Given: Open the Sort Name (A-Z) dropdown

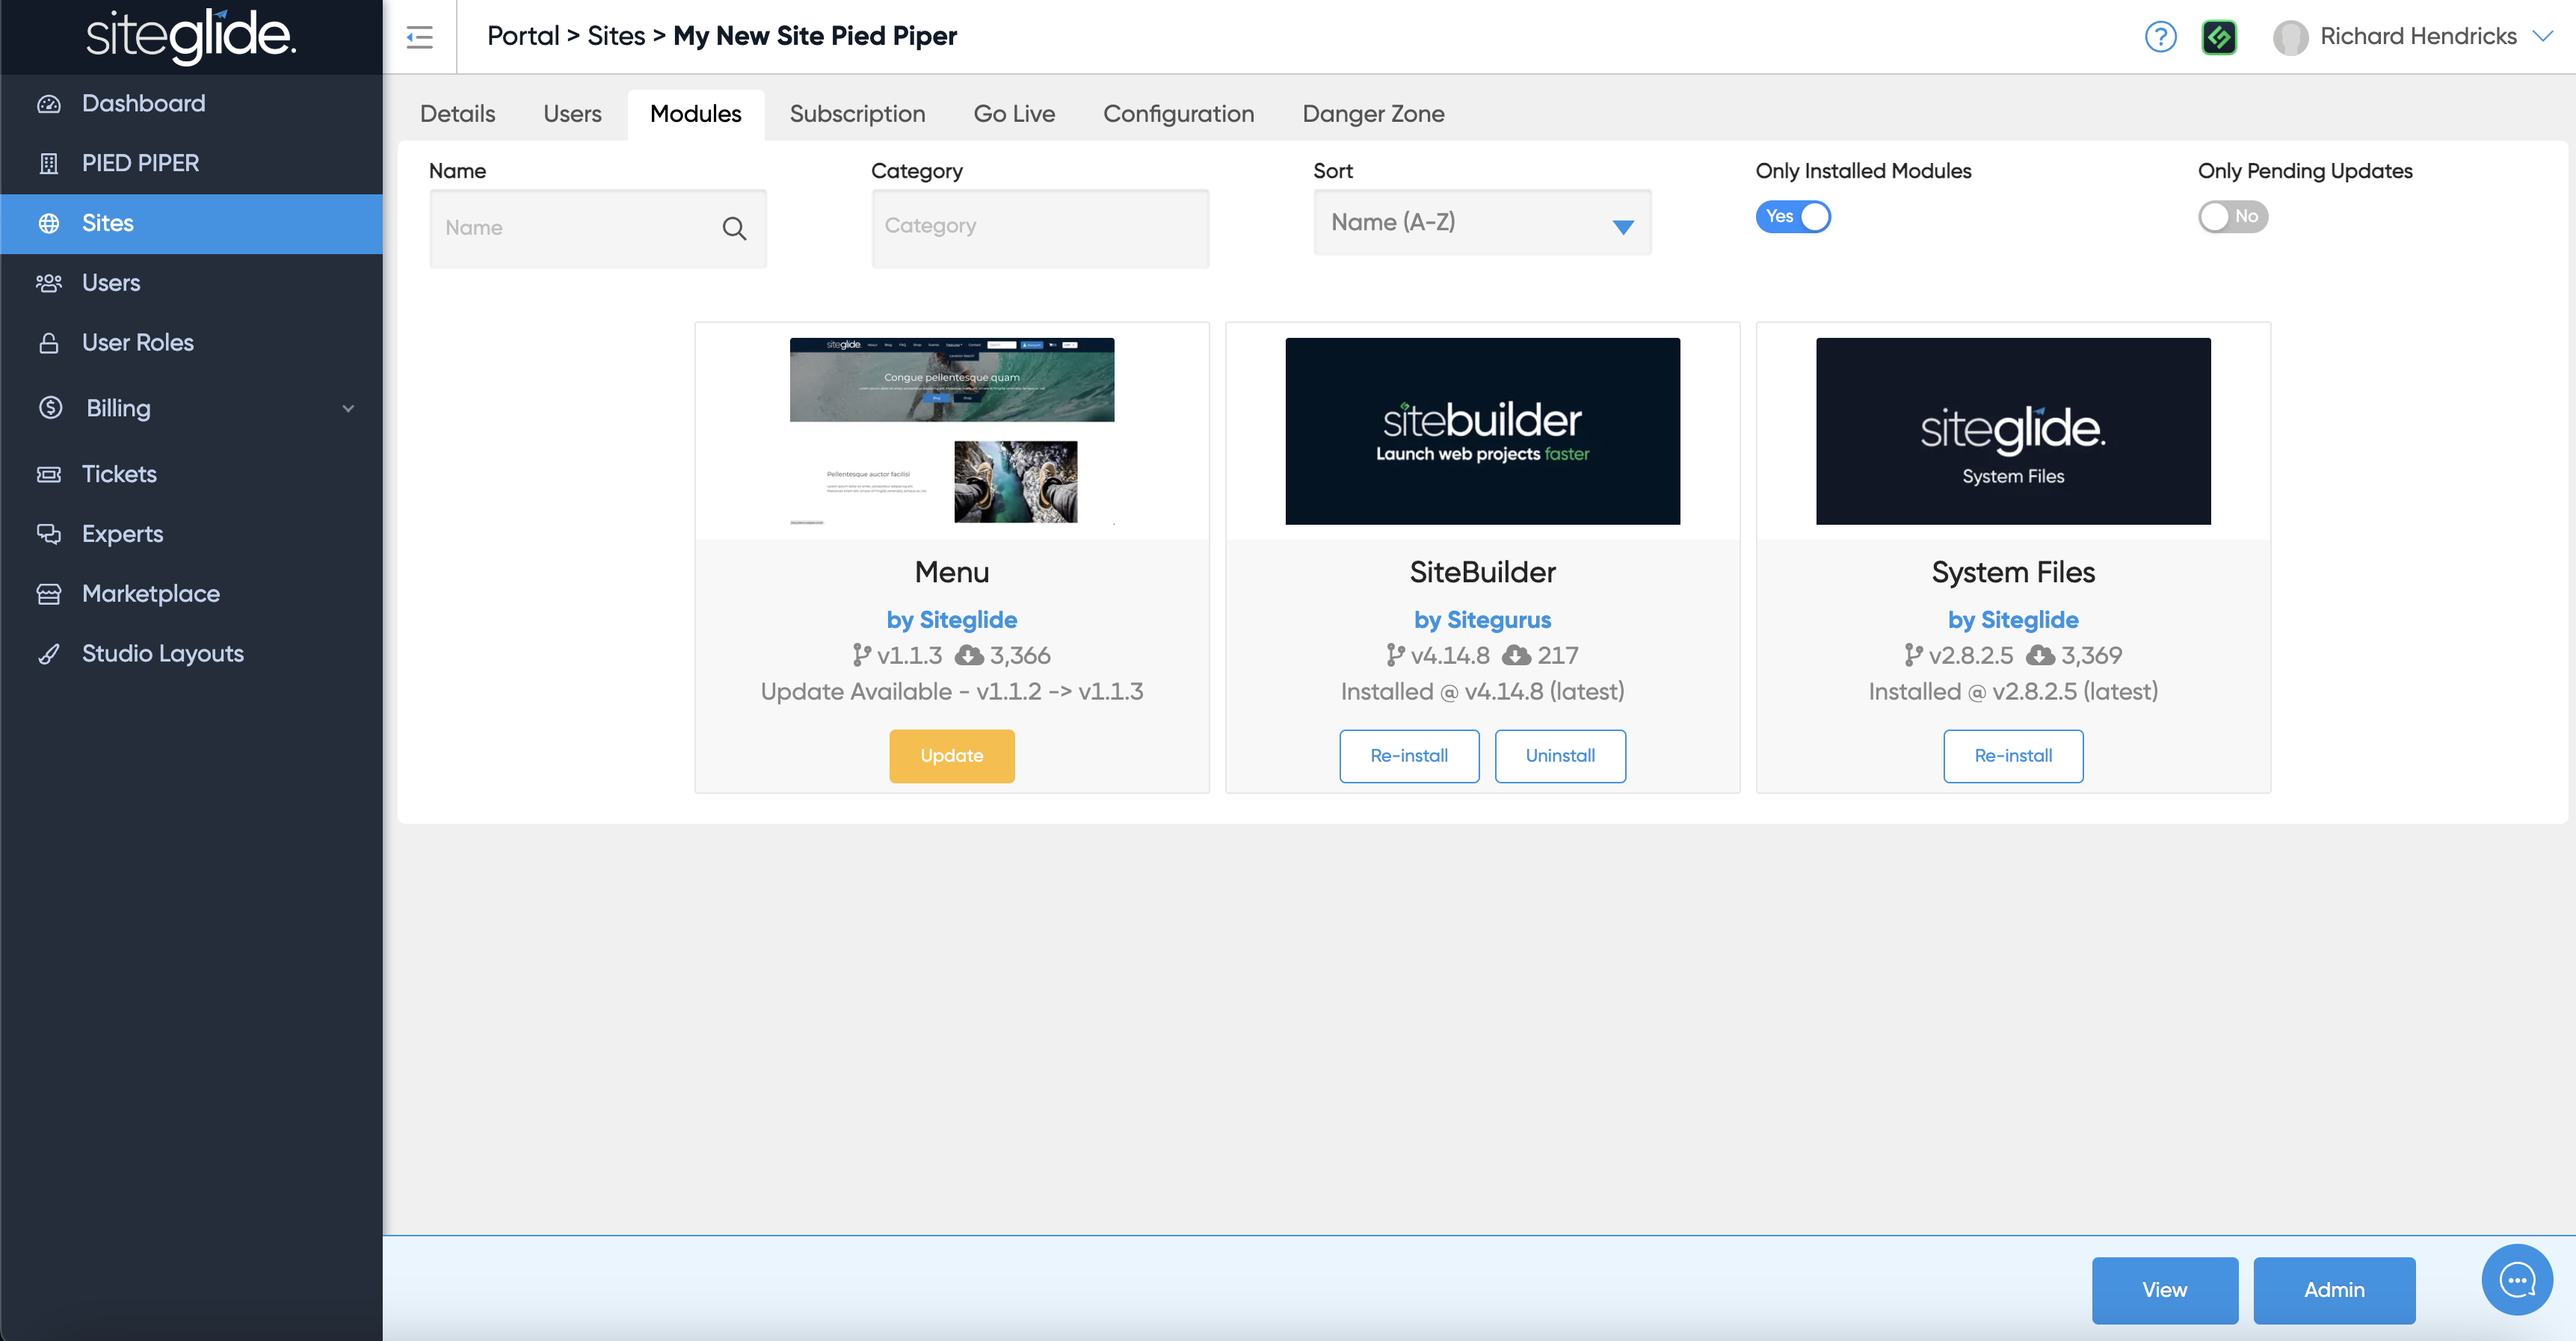Looking at the screenshot, I should pos(1481,223).
